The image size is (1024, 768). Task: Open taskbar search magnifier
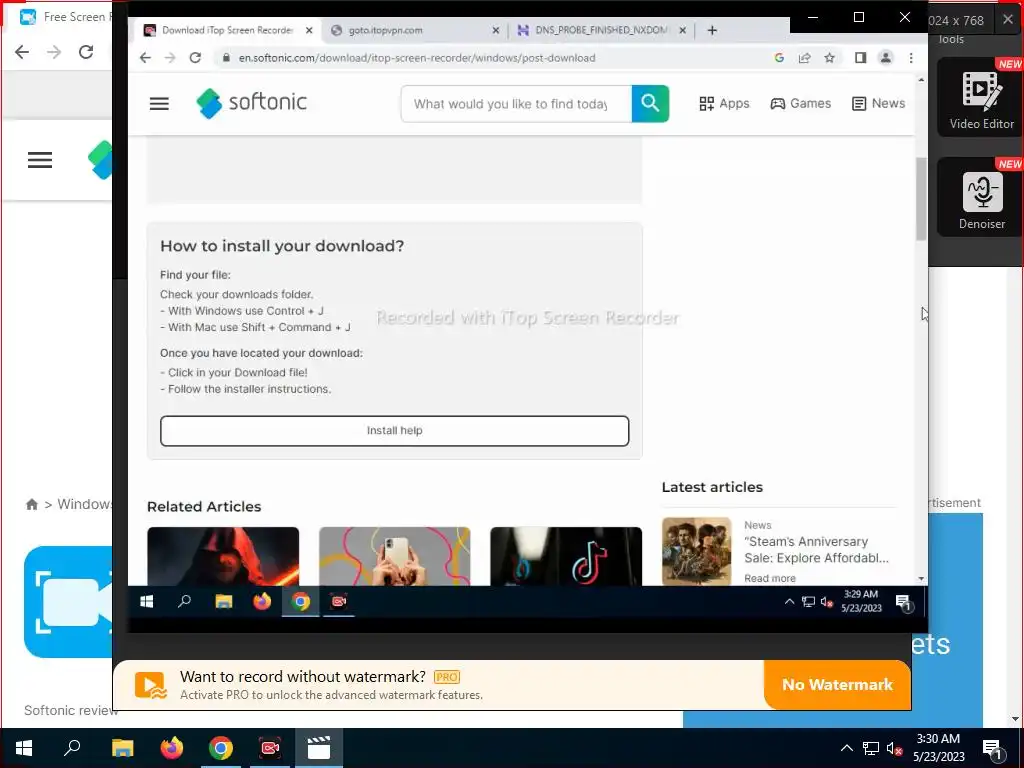point(72,748)
